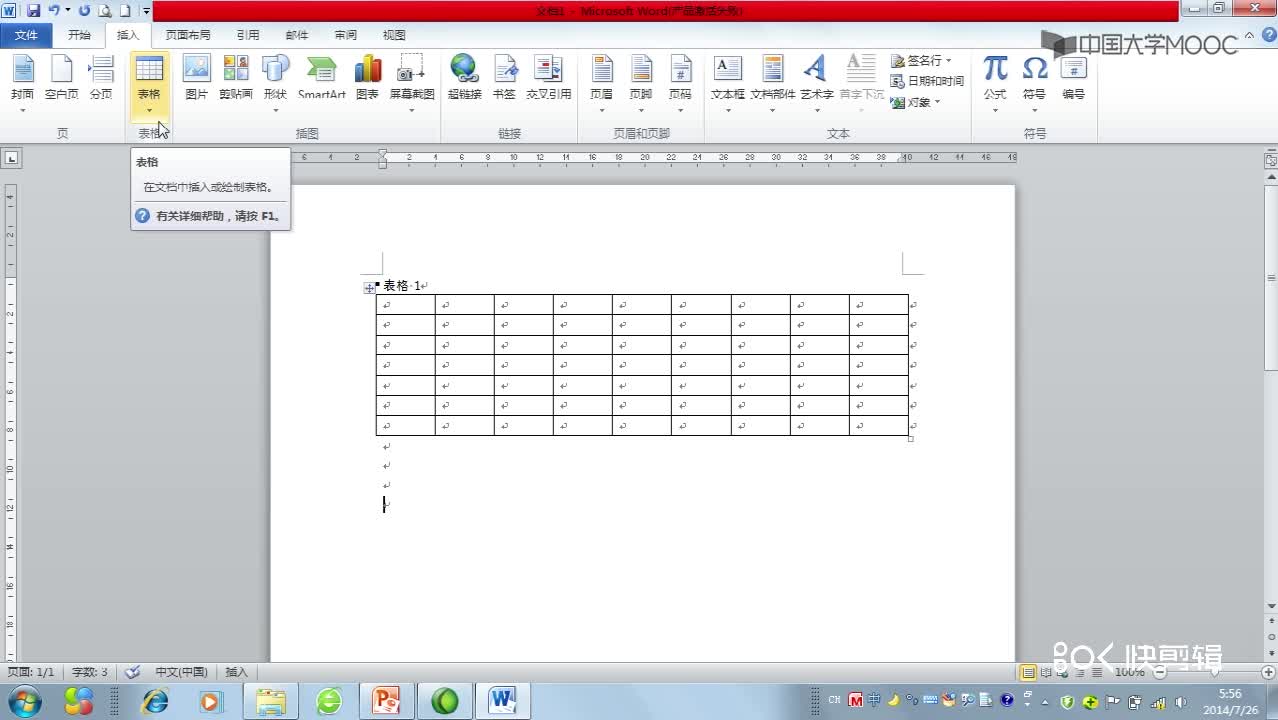Collapse the ribbon with the caret
This screenshot has width=1278, height=720.
1250,34
